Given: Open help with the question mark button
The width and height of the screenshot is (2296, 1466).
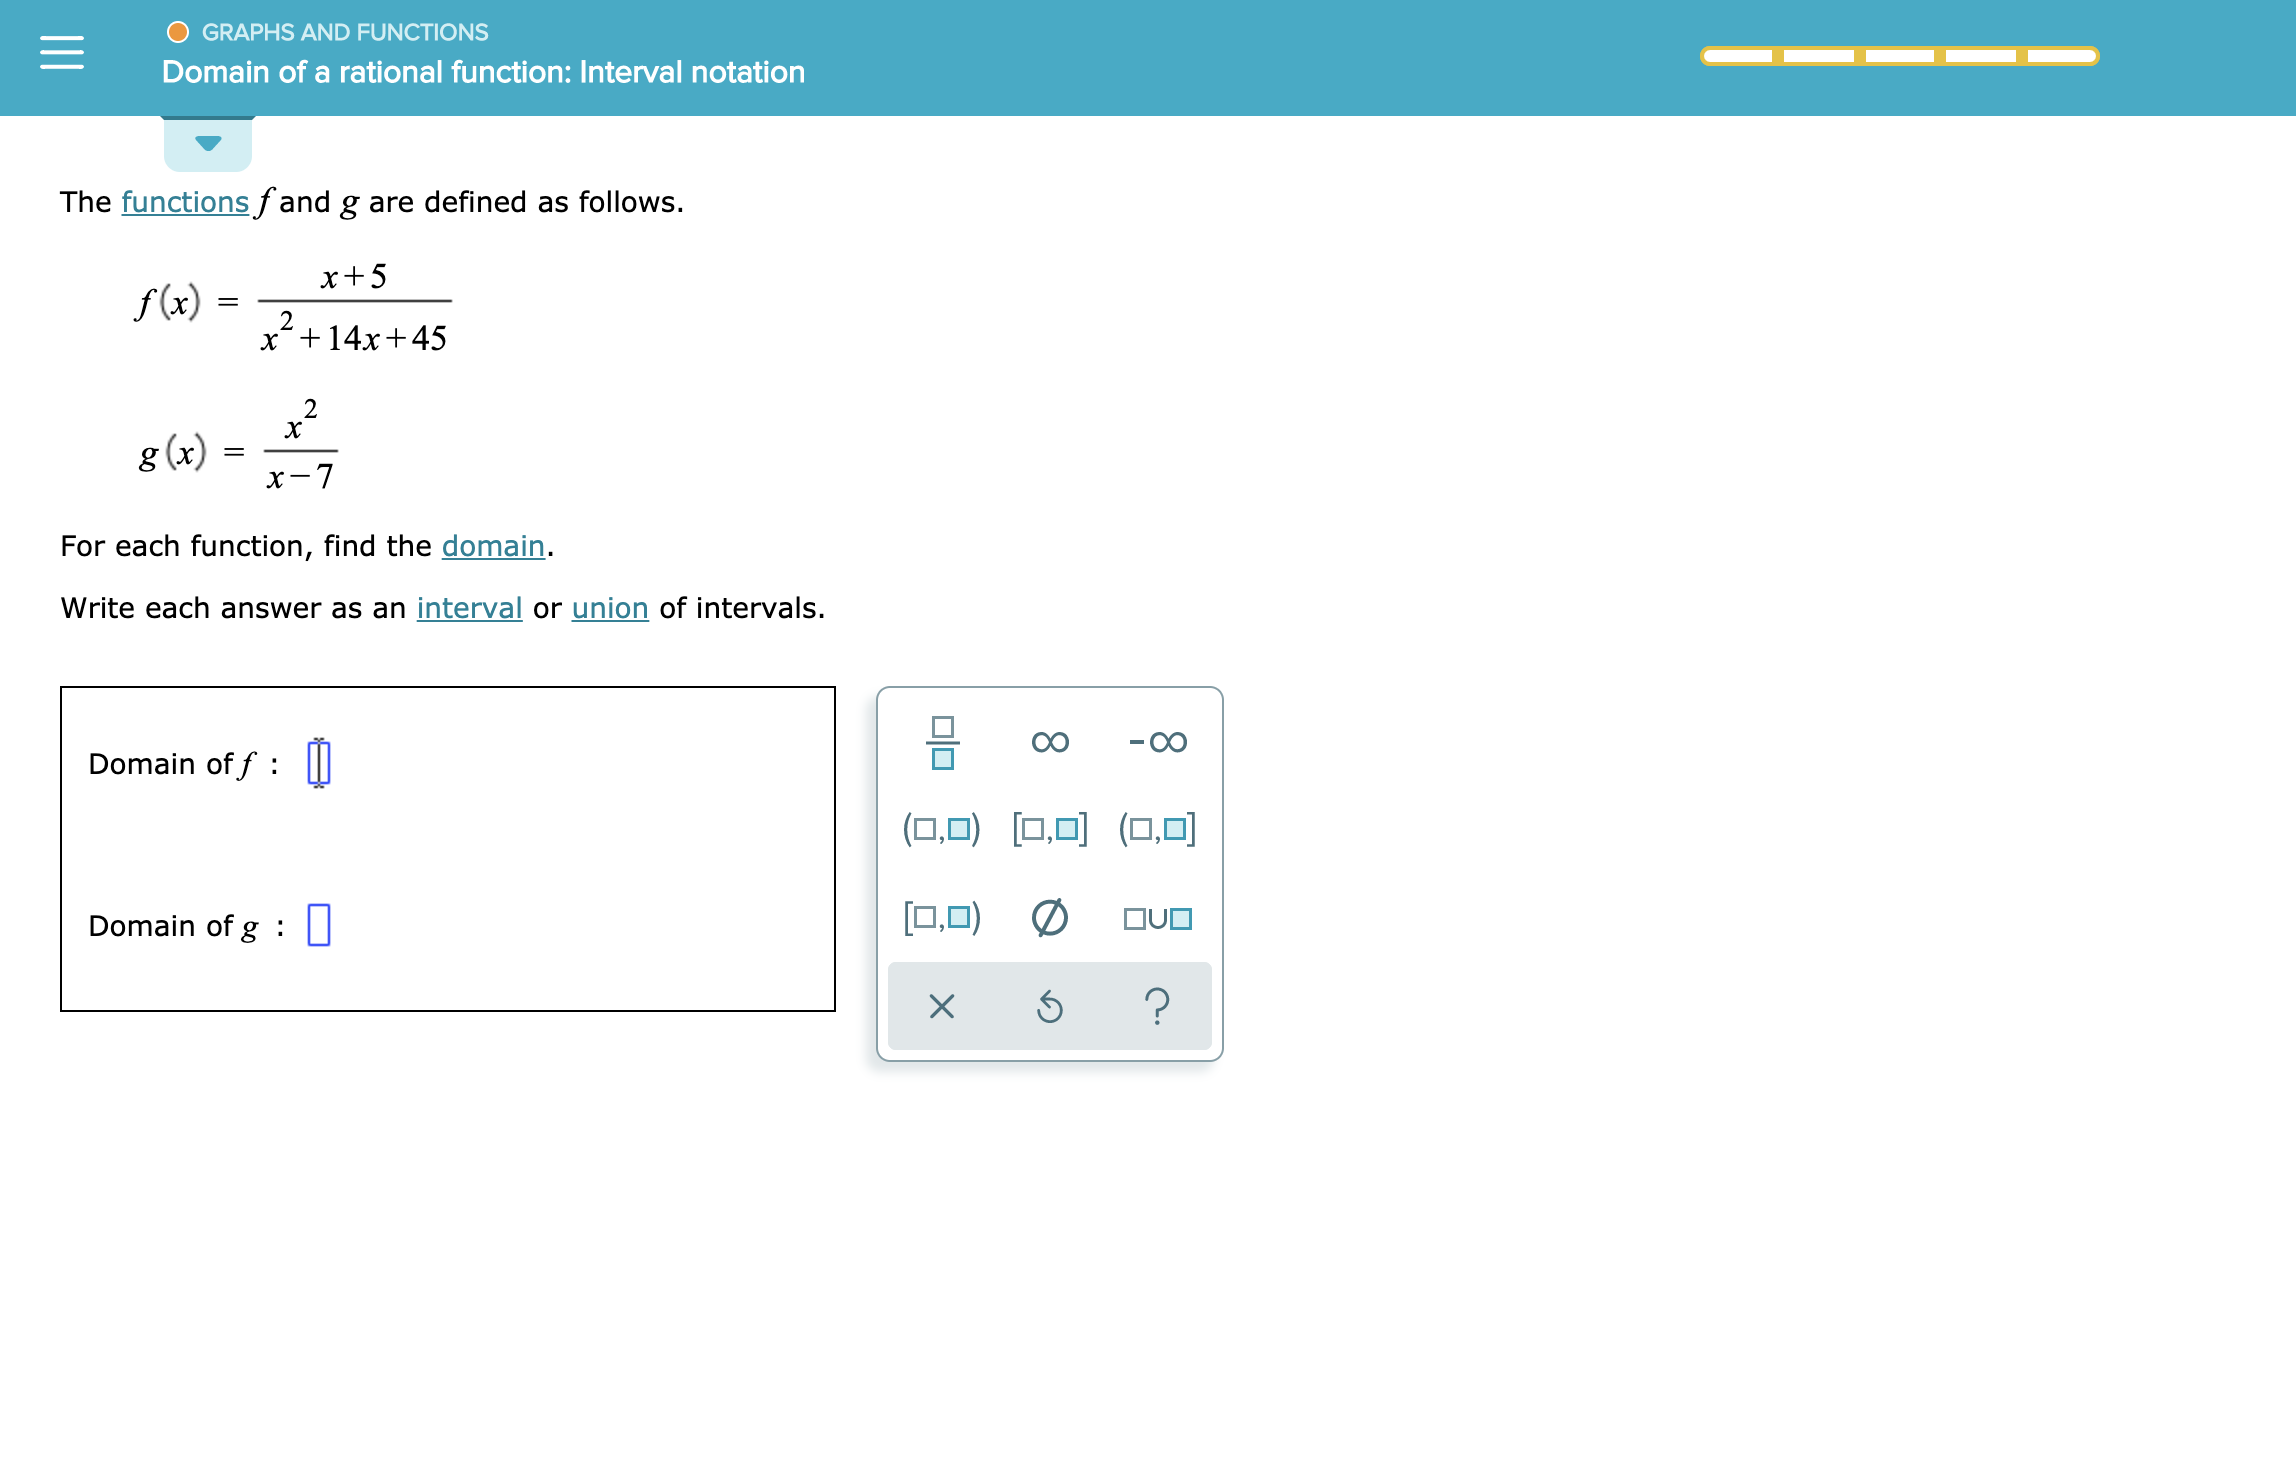Looking at the screenshot, I should 1158,1006.
